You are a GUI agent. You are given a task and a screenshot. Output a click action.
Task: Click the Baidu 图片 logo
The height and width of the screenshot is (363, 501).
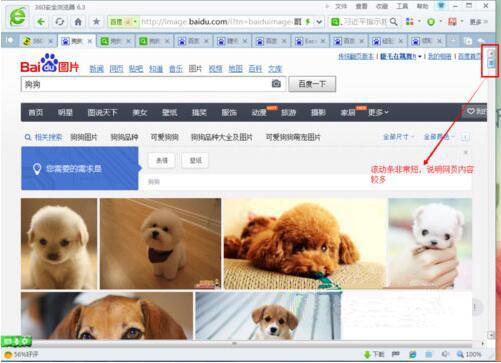tap(50, 63)
